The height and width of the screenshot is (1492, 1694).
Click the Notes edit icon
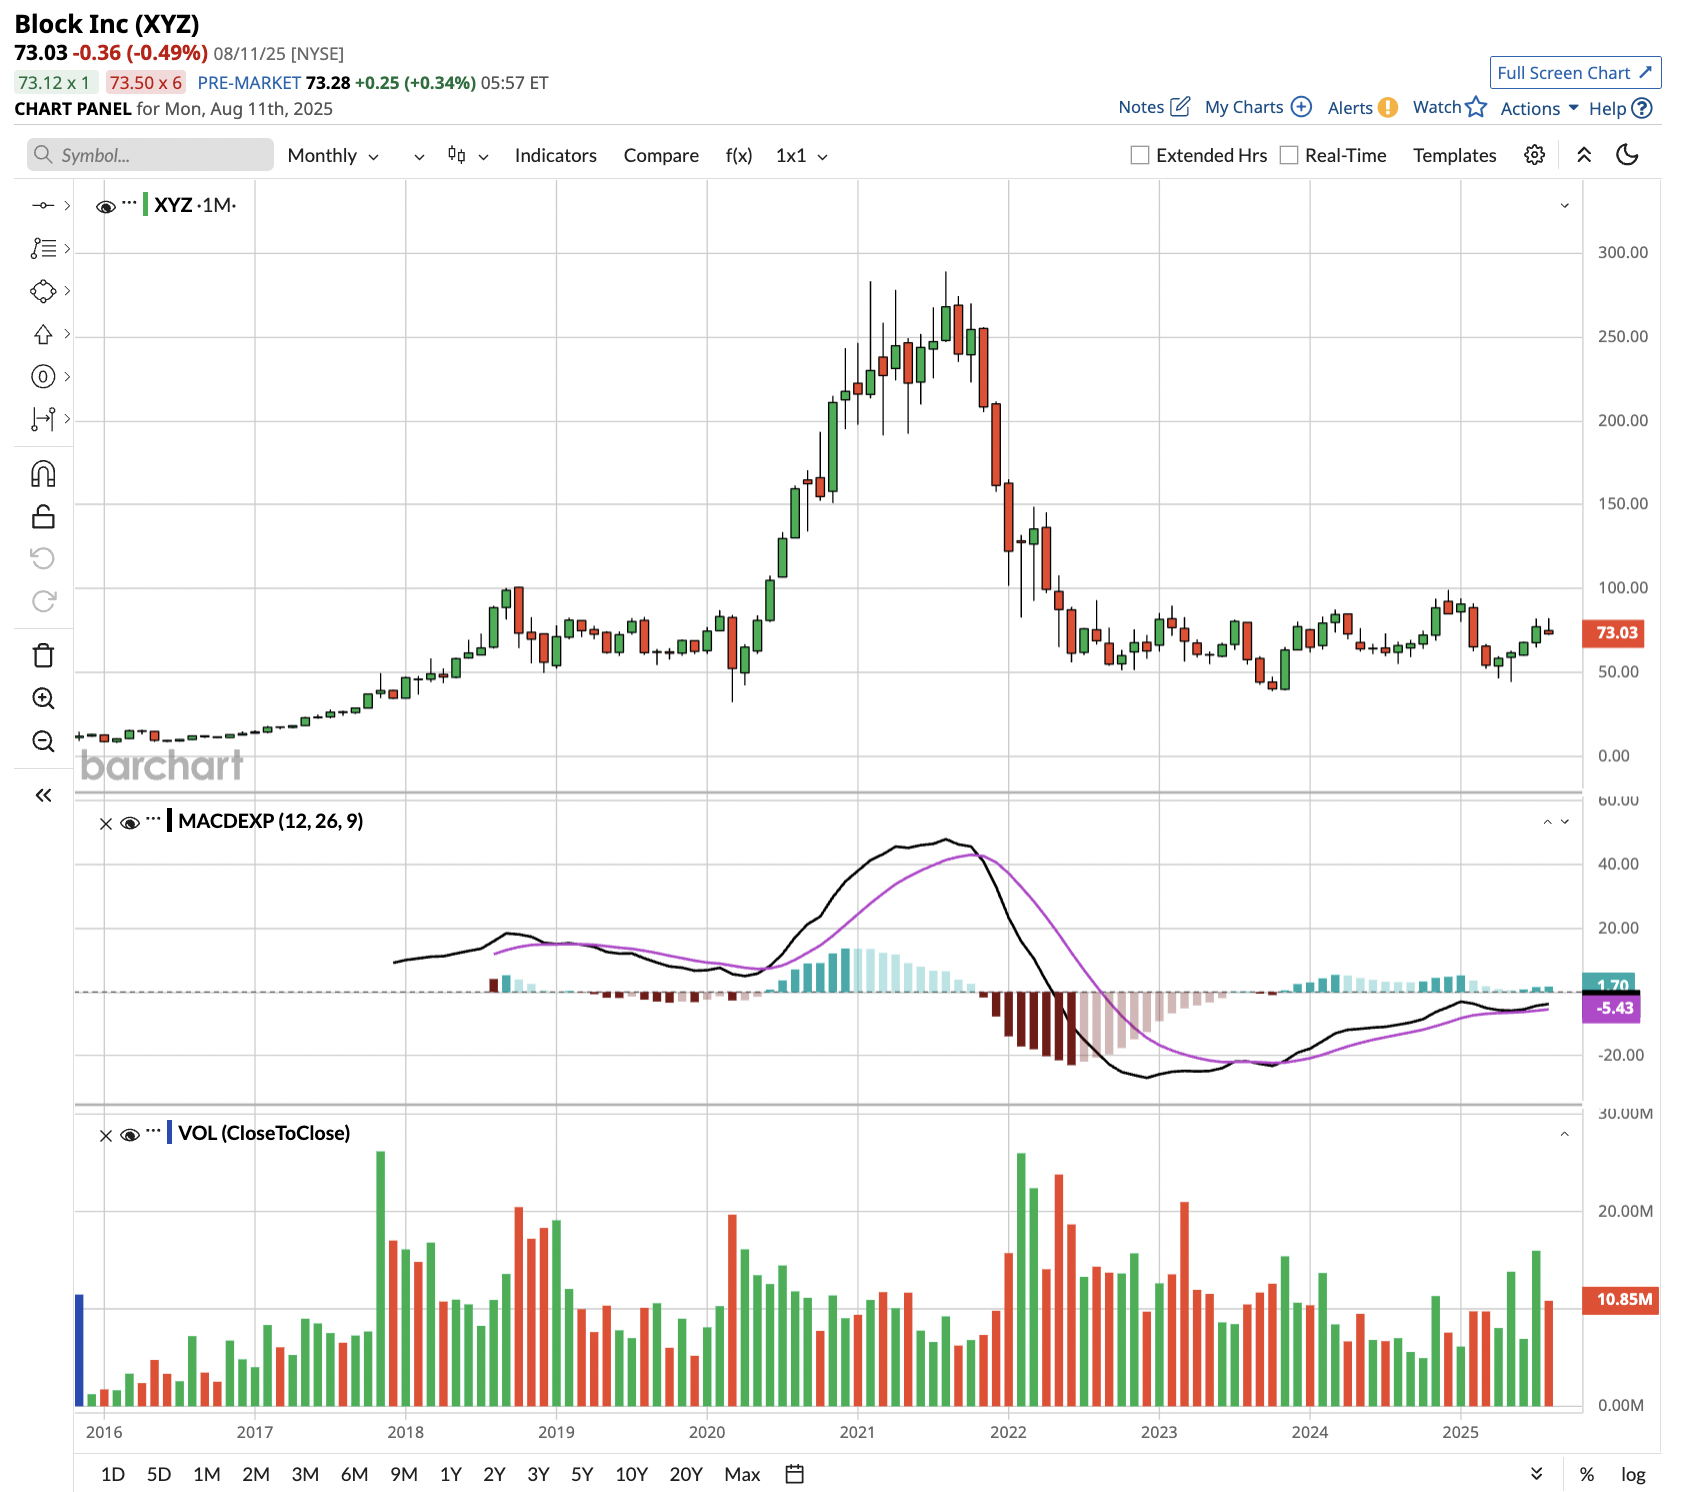coord(1180,106)
